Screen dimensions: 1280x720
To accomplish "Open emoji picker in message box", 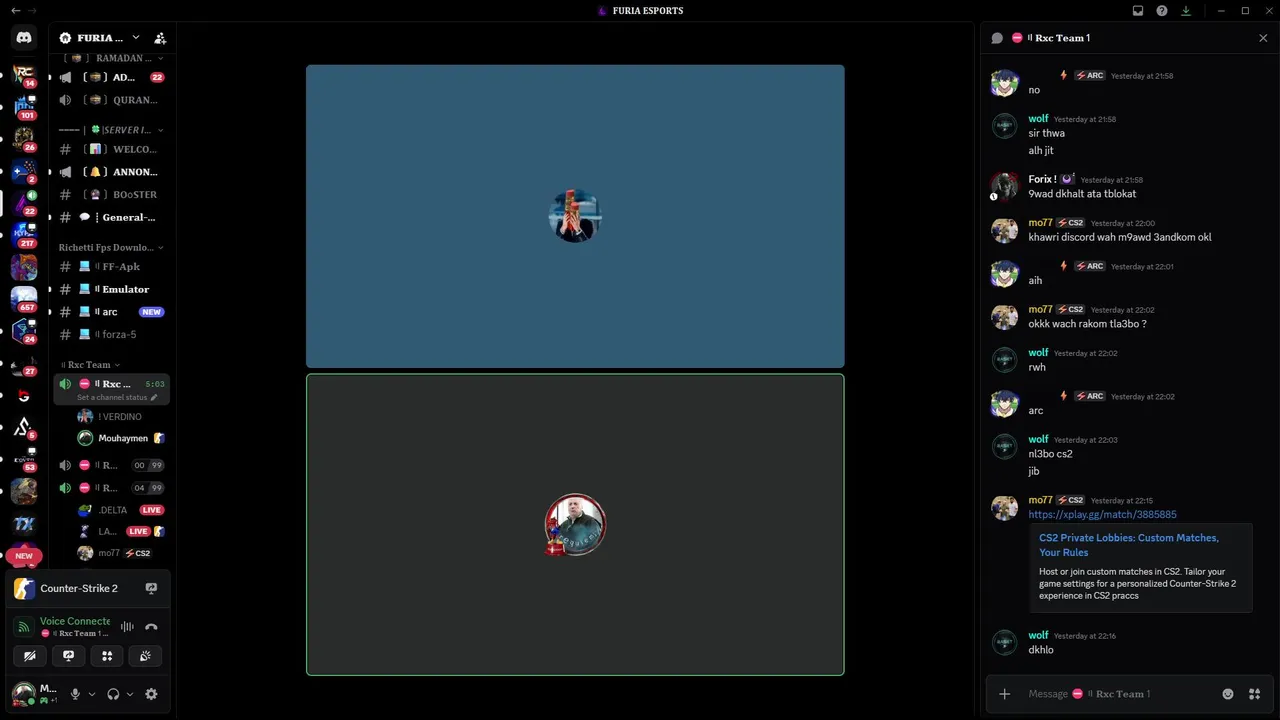I will pyautogui.click(x=1228, y=694).
